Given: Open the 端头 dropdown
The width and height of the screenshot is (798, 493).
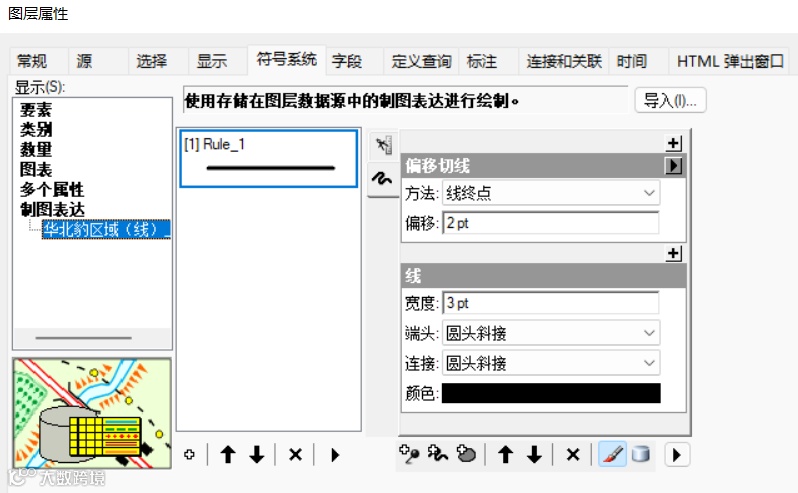Looking at the screenshot, I should coord(551,333).
